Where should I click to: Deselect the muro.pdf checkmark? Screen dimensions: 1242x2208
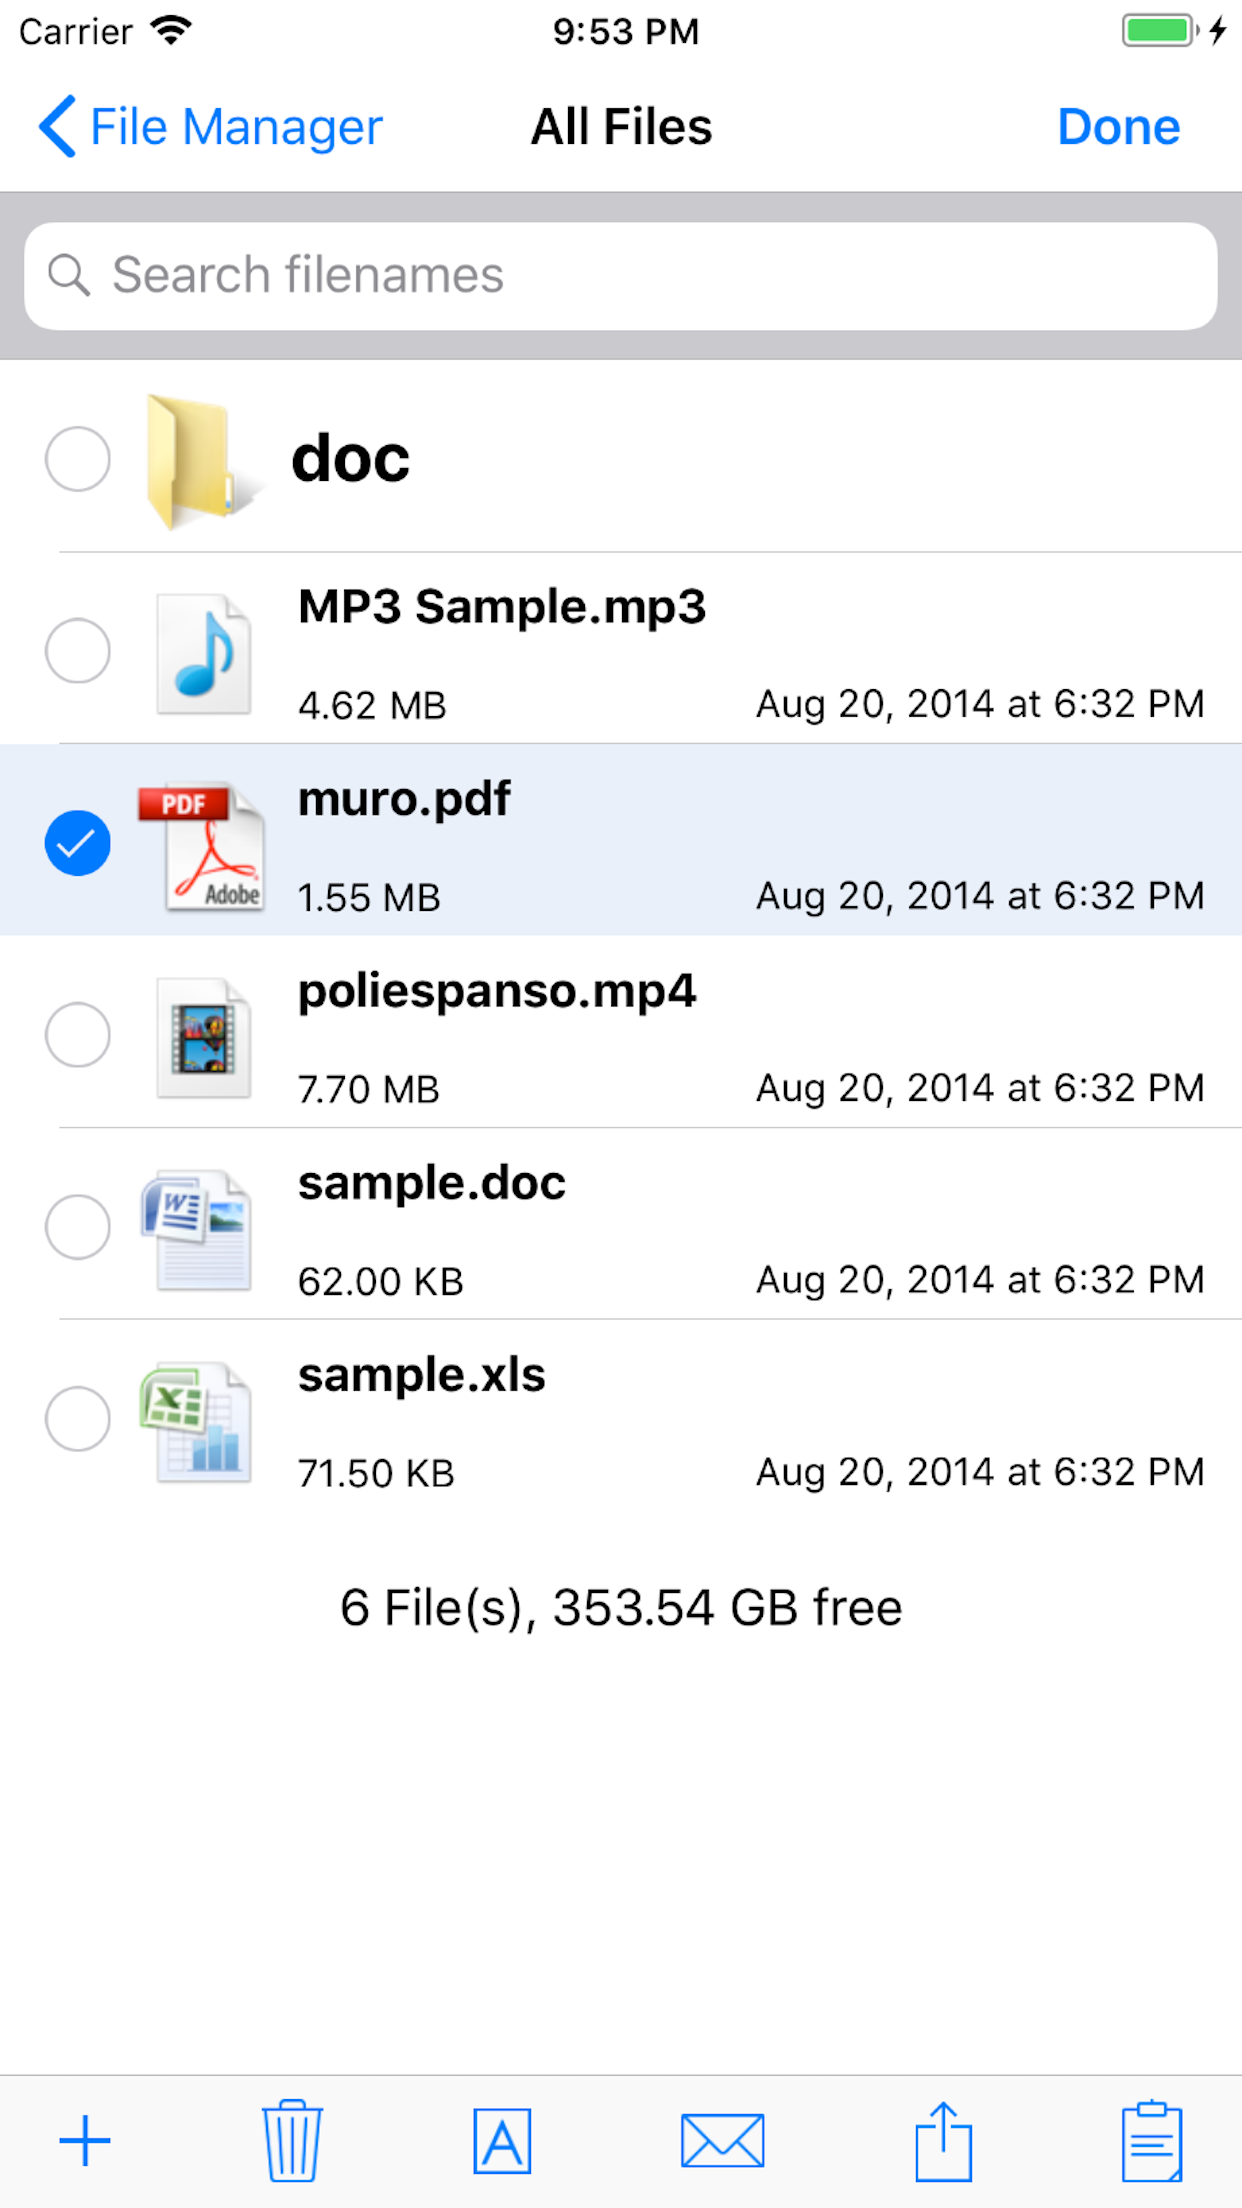click(x=78, y=843)
